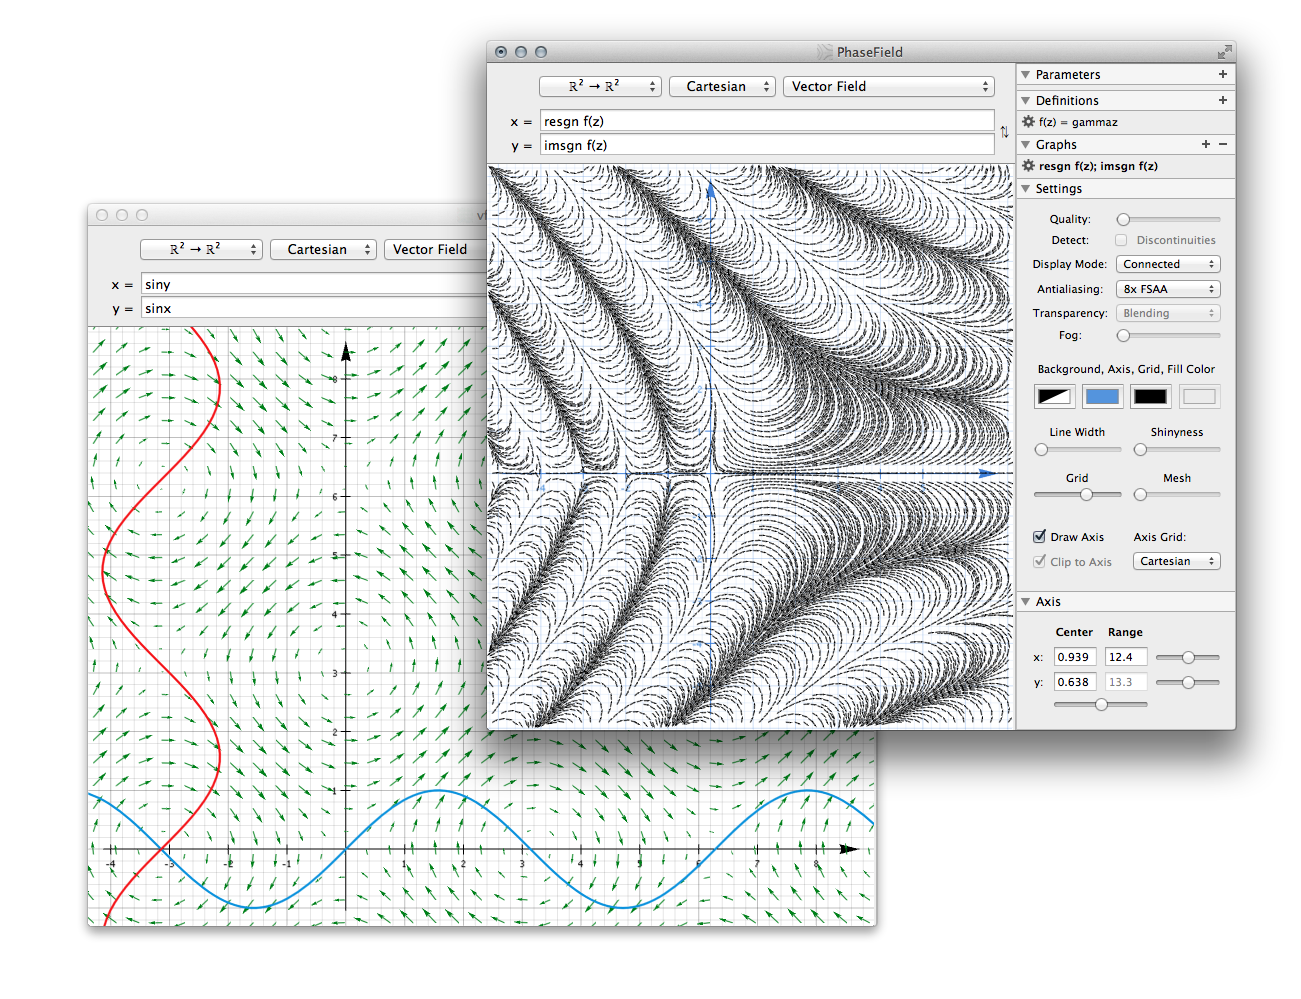Add a new parameter with the plus icon
1301x999 pixels.
(x=1222, y=75)
